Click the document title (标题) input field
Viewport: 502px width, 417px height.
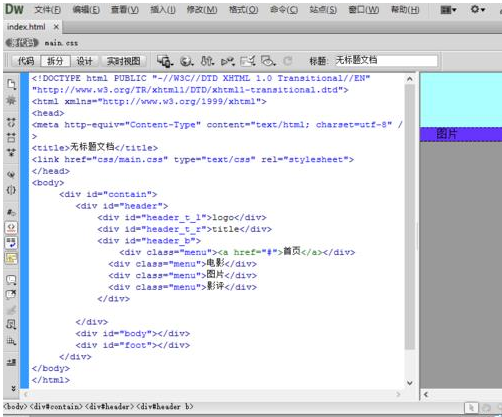pyautogui.click(x=386, y=61)
